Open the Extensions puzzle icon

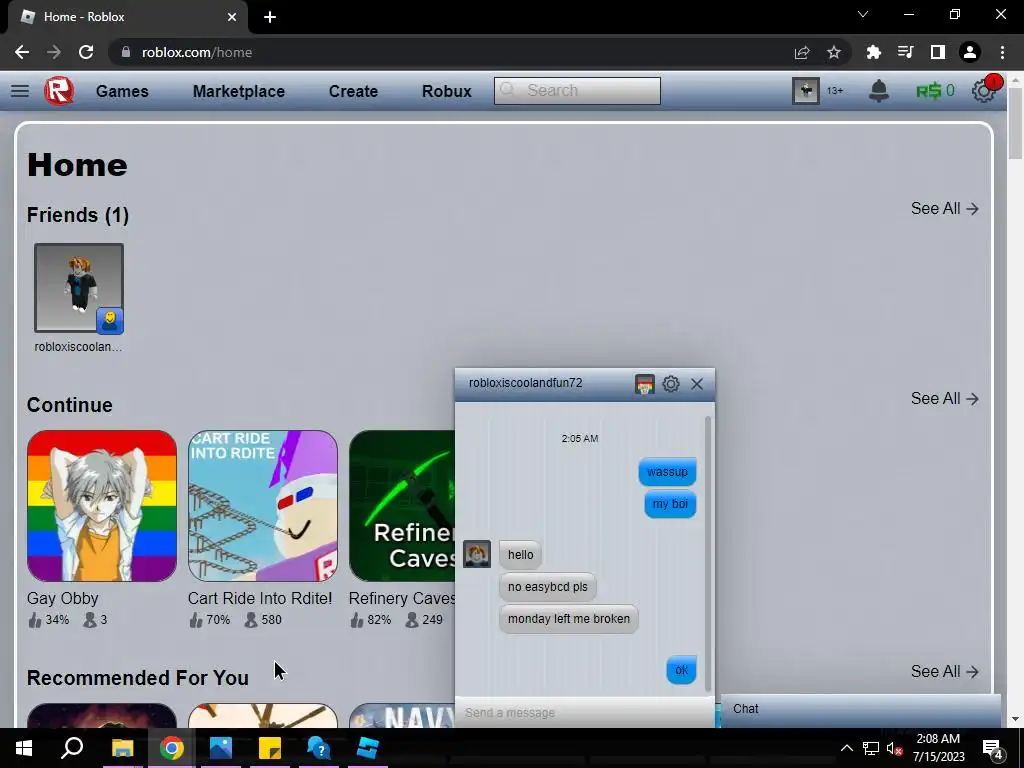coord(873,52)
